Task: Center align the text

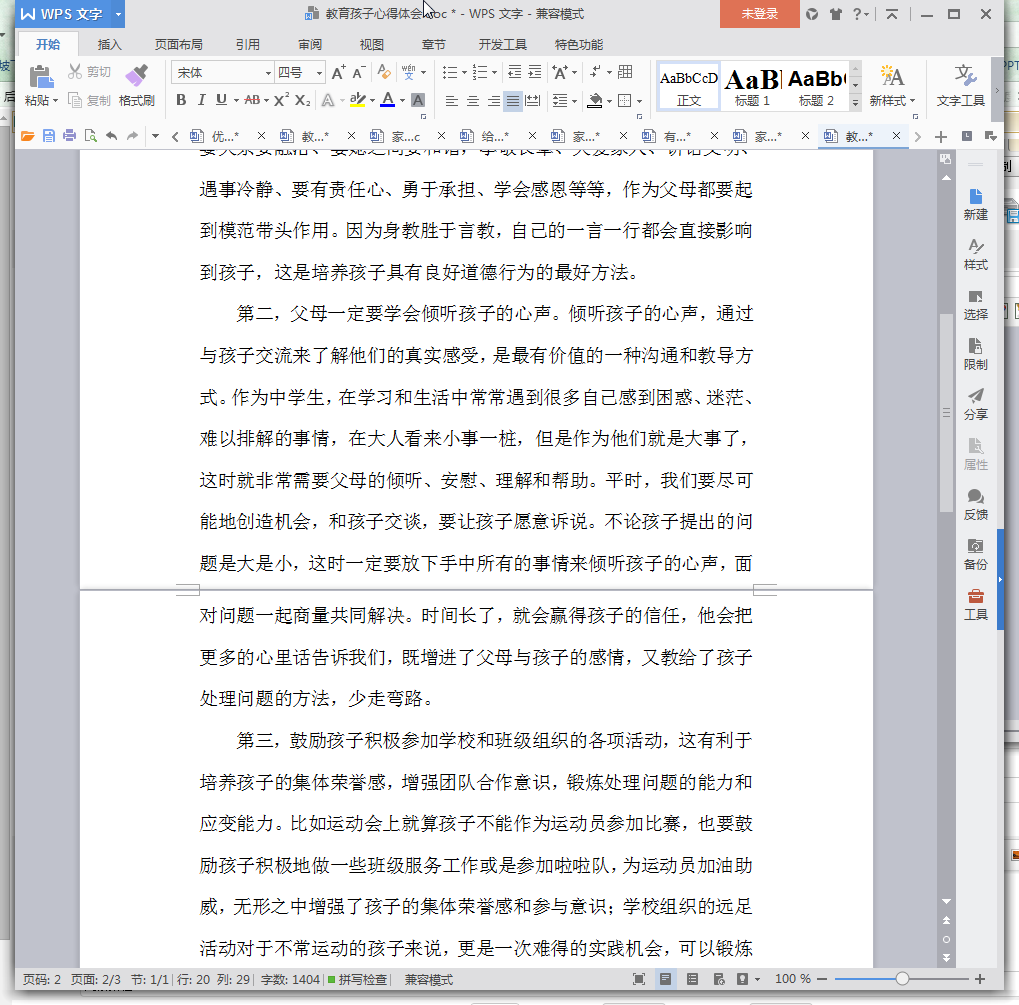Action: (472, 101)
